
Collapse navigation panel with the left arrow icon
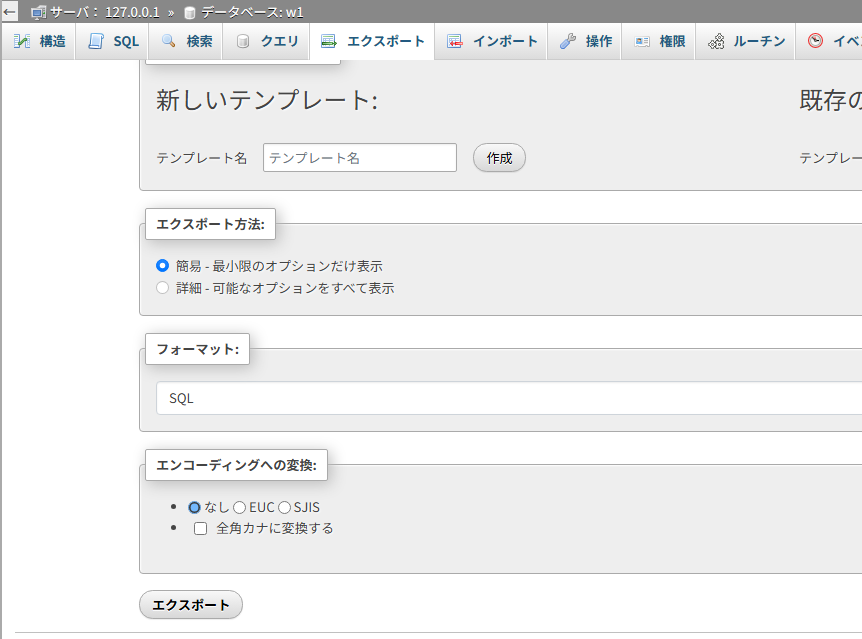click(x=10, y=12)
